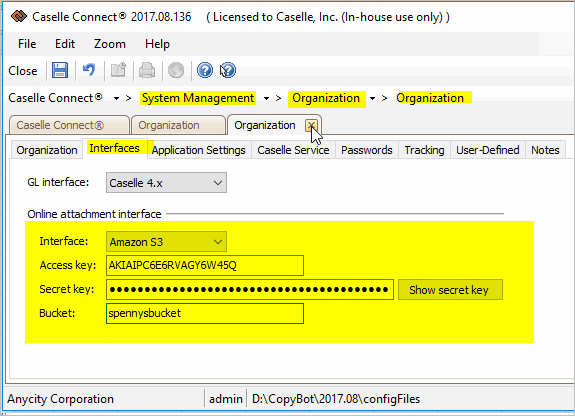
Task: Click Anycity Corporation in status bar
Action: [x=61, y=399]
